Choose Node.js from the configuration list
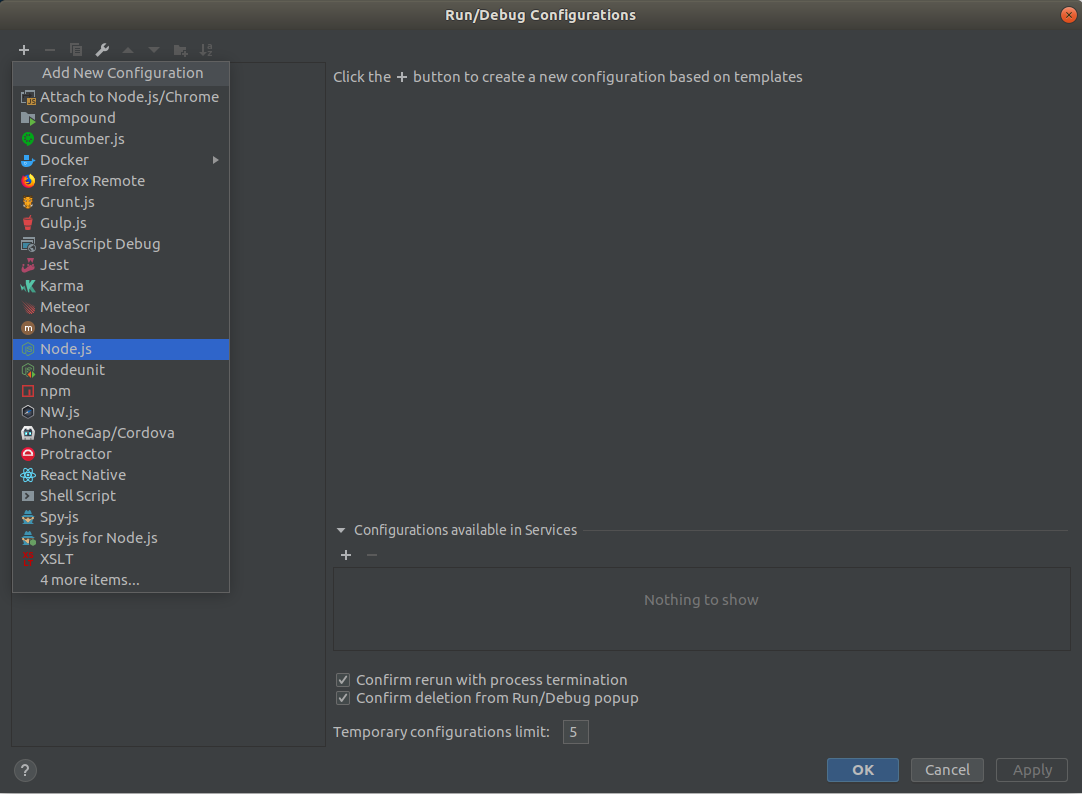 pyautogui.click(x=121, y=349)
